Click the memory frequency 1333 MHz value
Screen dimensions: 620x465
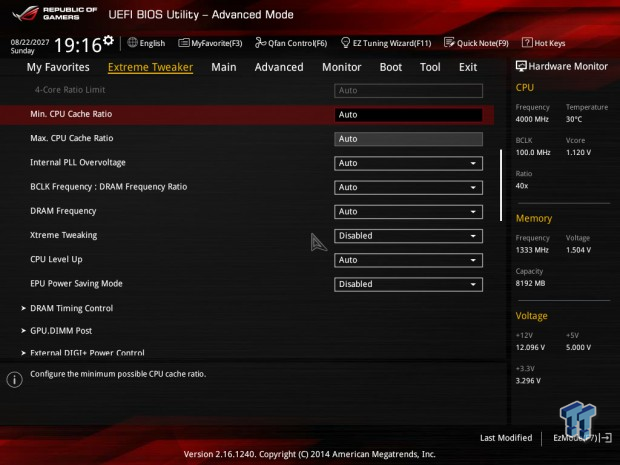click(x=532, y=250)
